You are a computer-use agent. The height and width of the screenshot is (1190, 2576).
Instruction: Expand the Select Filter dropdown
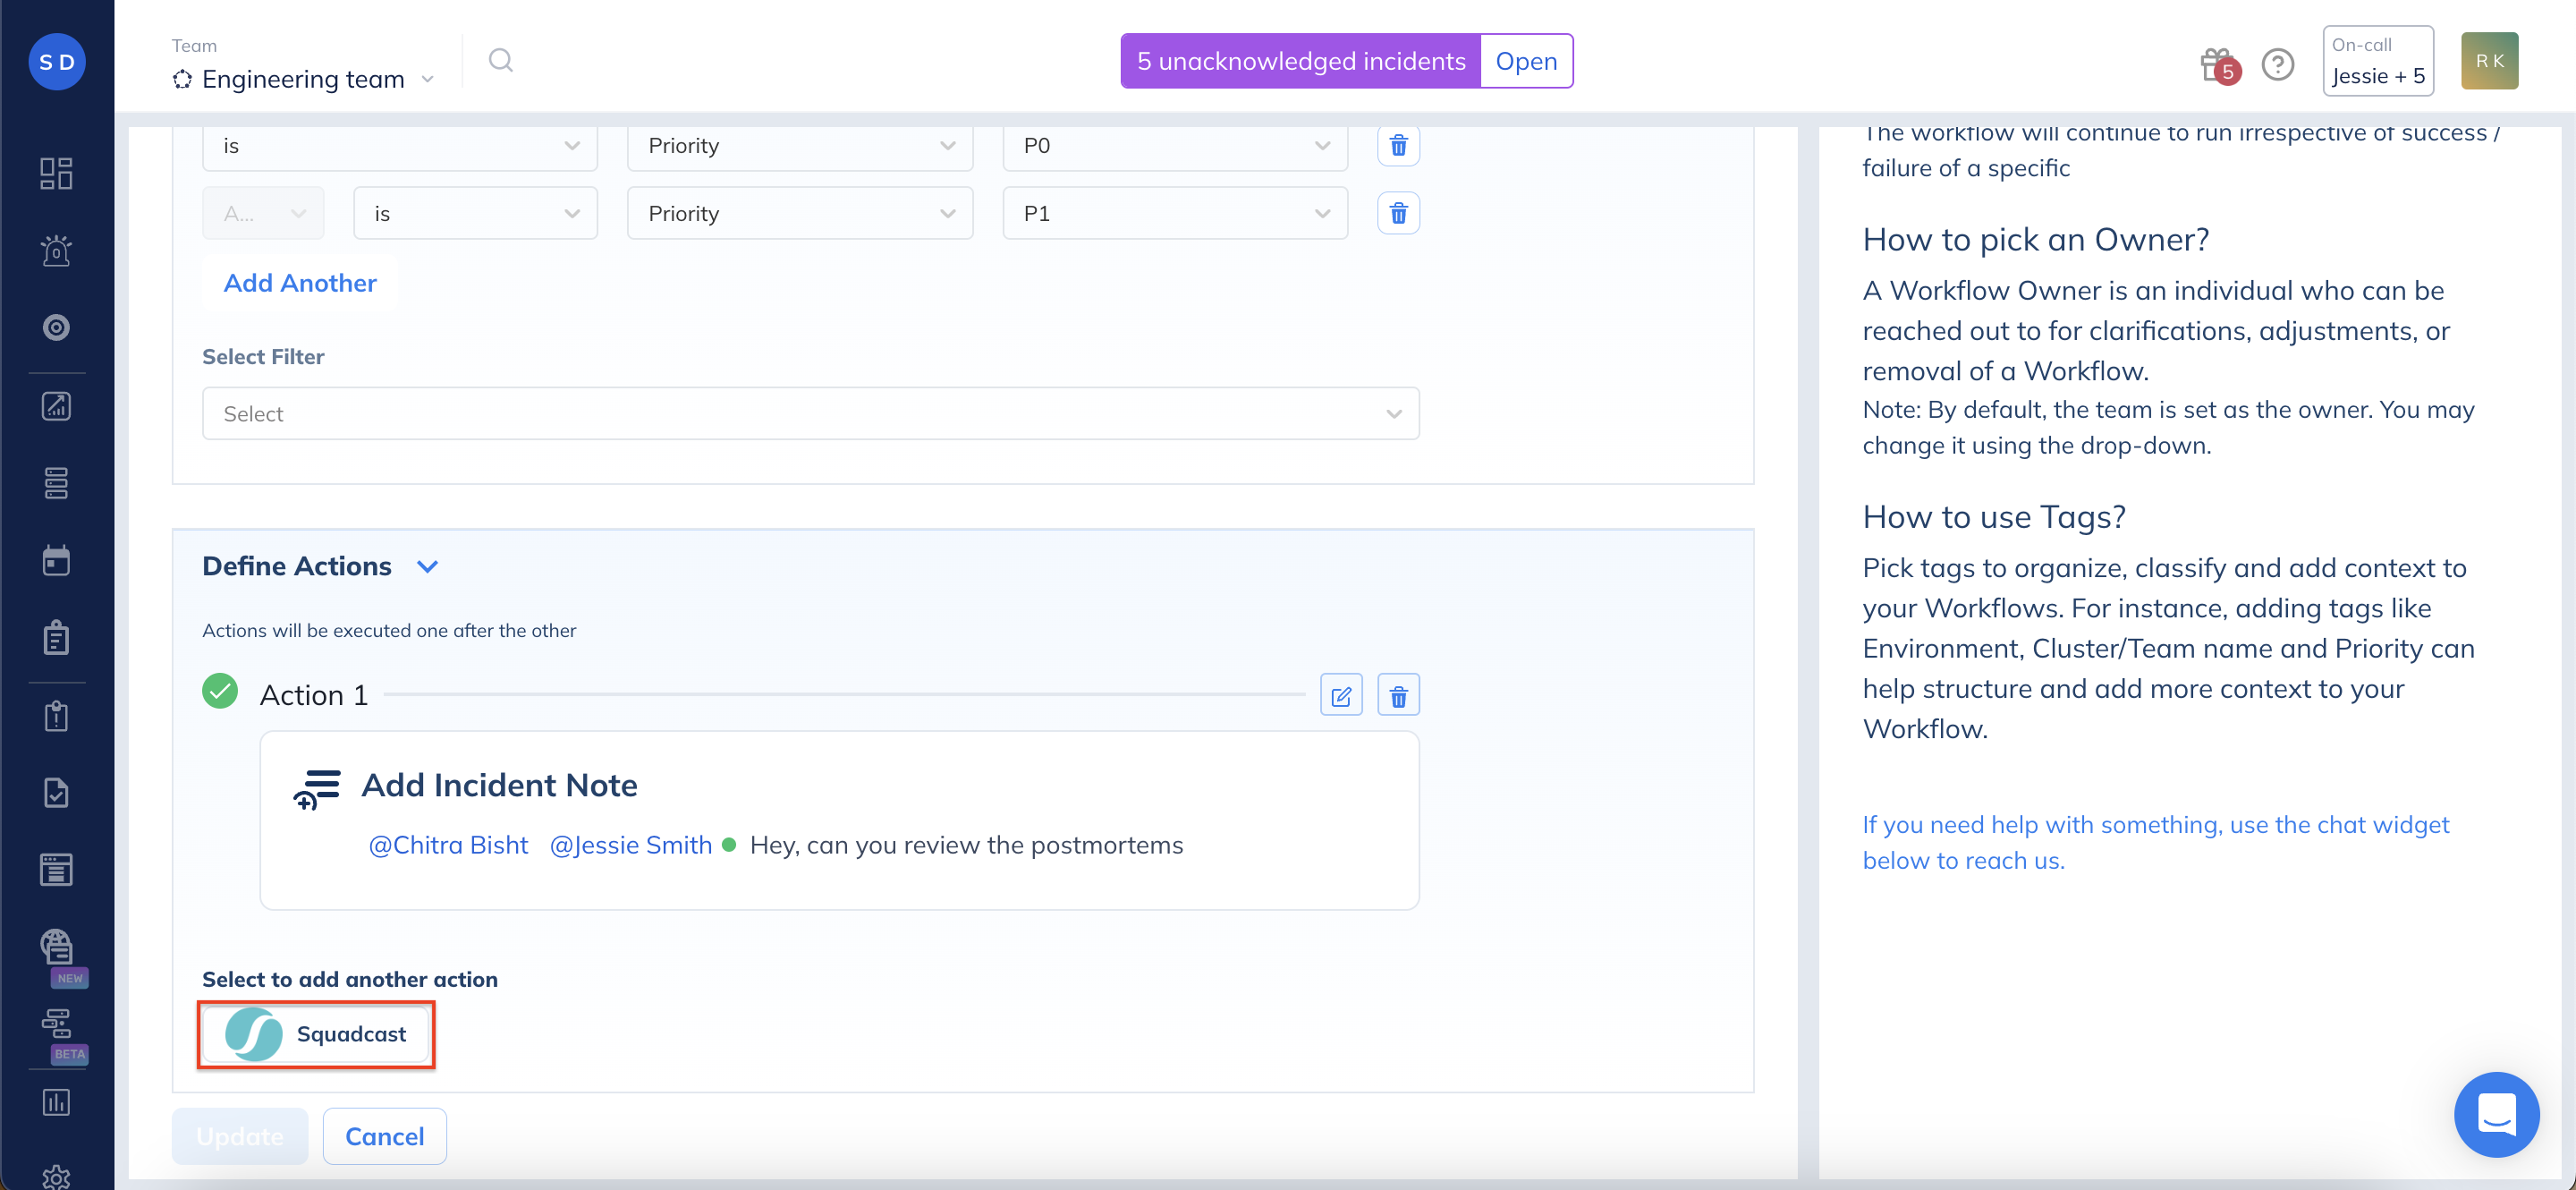click(810, 414)
